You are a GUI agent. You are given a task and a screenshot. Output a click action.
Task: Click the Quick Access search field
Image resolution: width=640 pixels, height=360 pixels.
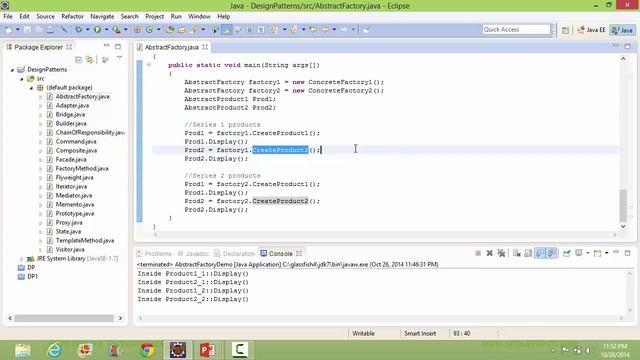tap(516, 29)
